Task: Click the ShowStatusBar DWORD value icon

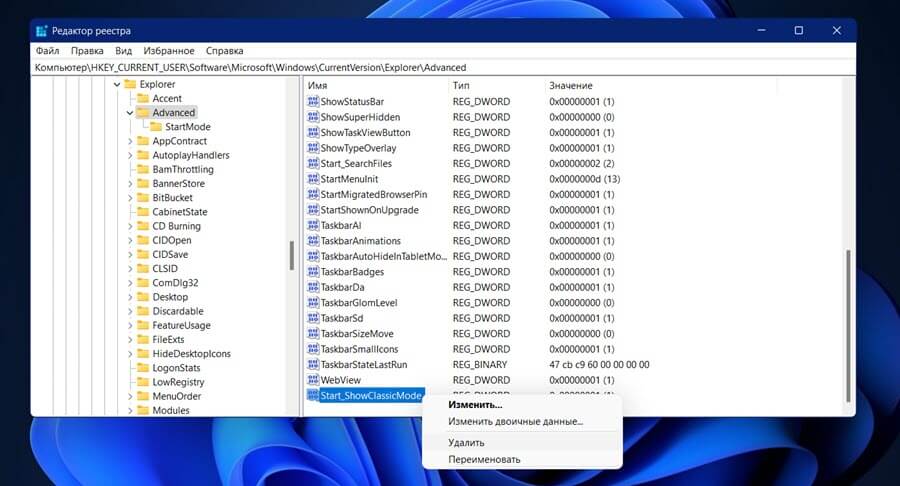Action: (313, 102)
